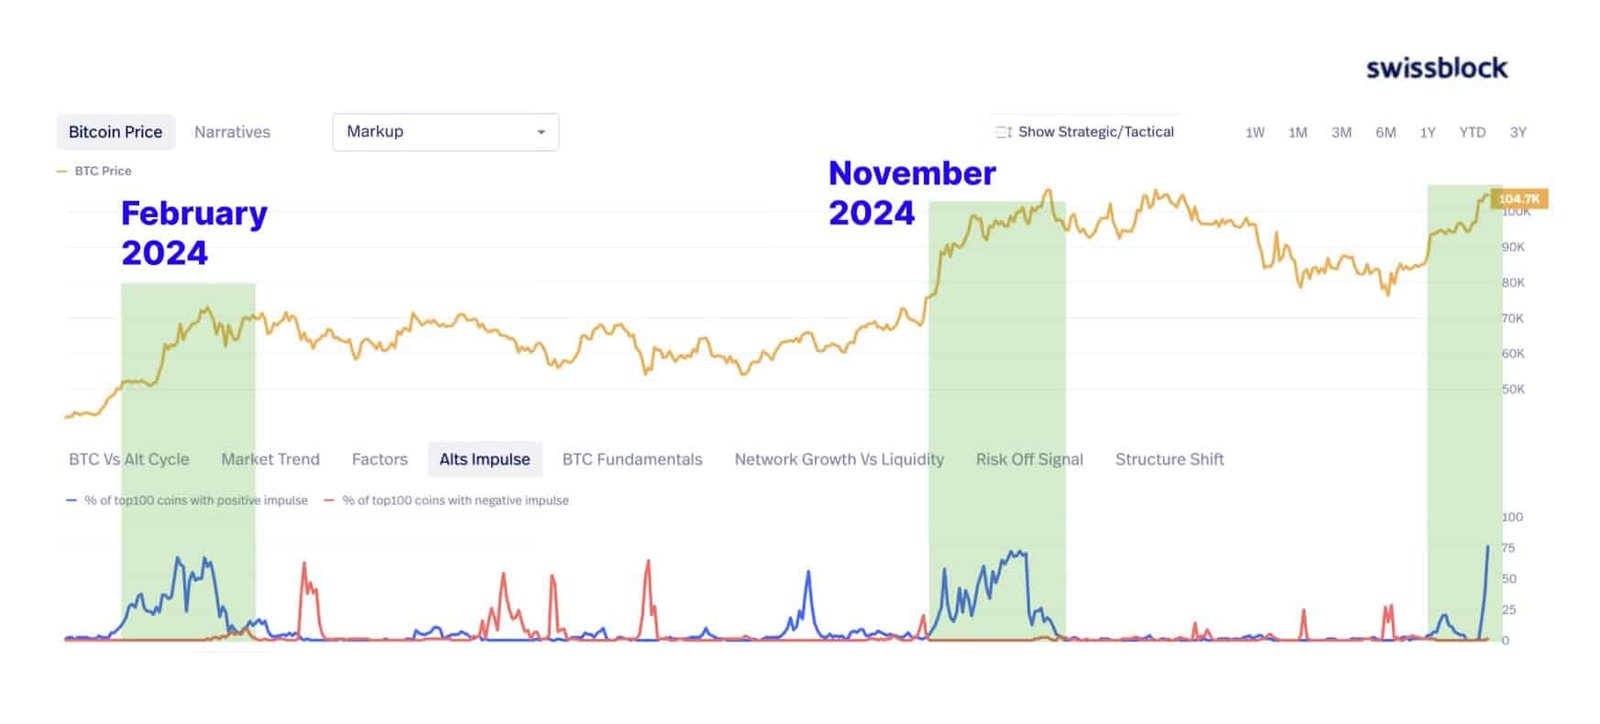Toggle the BTC Price legend line
1600x724 pixels.
pyautogui.click(x=94, y=171)
